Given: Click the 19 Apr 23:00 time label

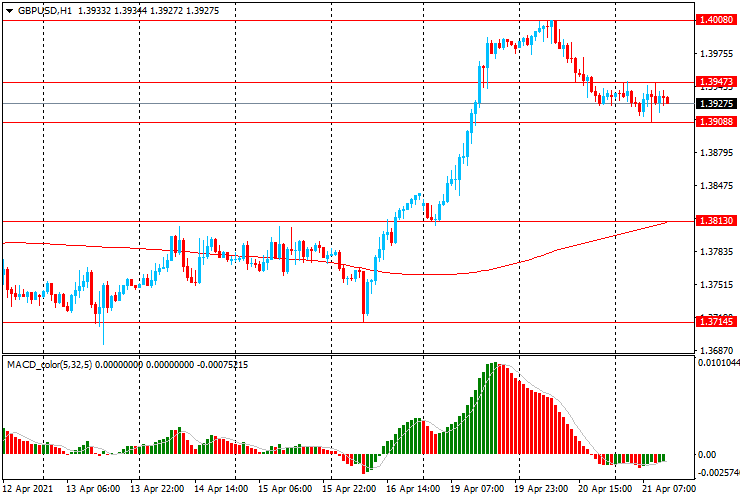Looking at the screenshot, I should pyautogui.click(x=541, y=489).
